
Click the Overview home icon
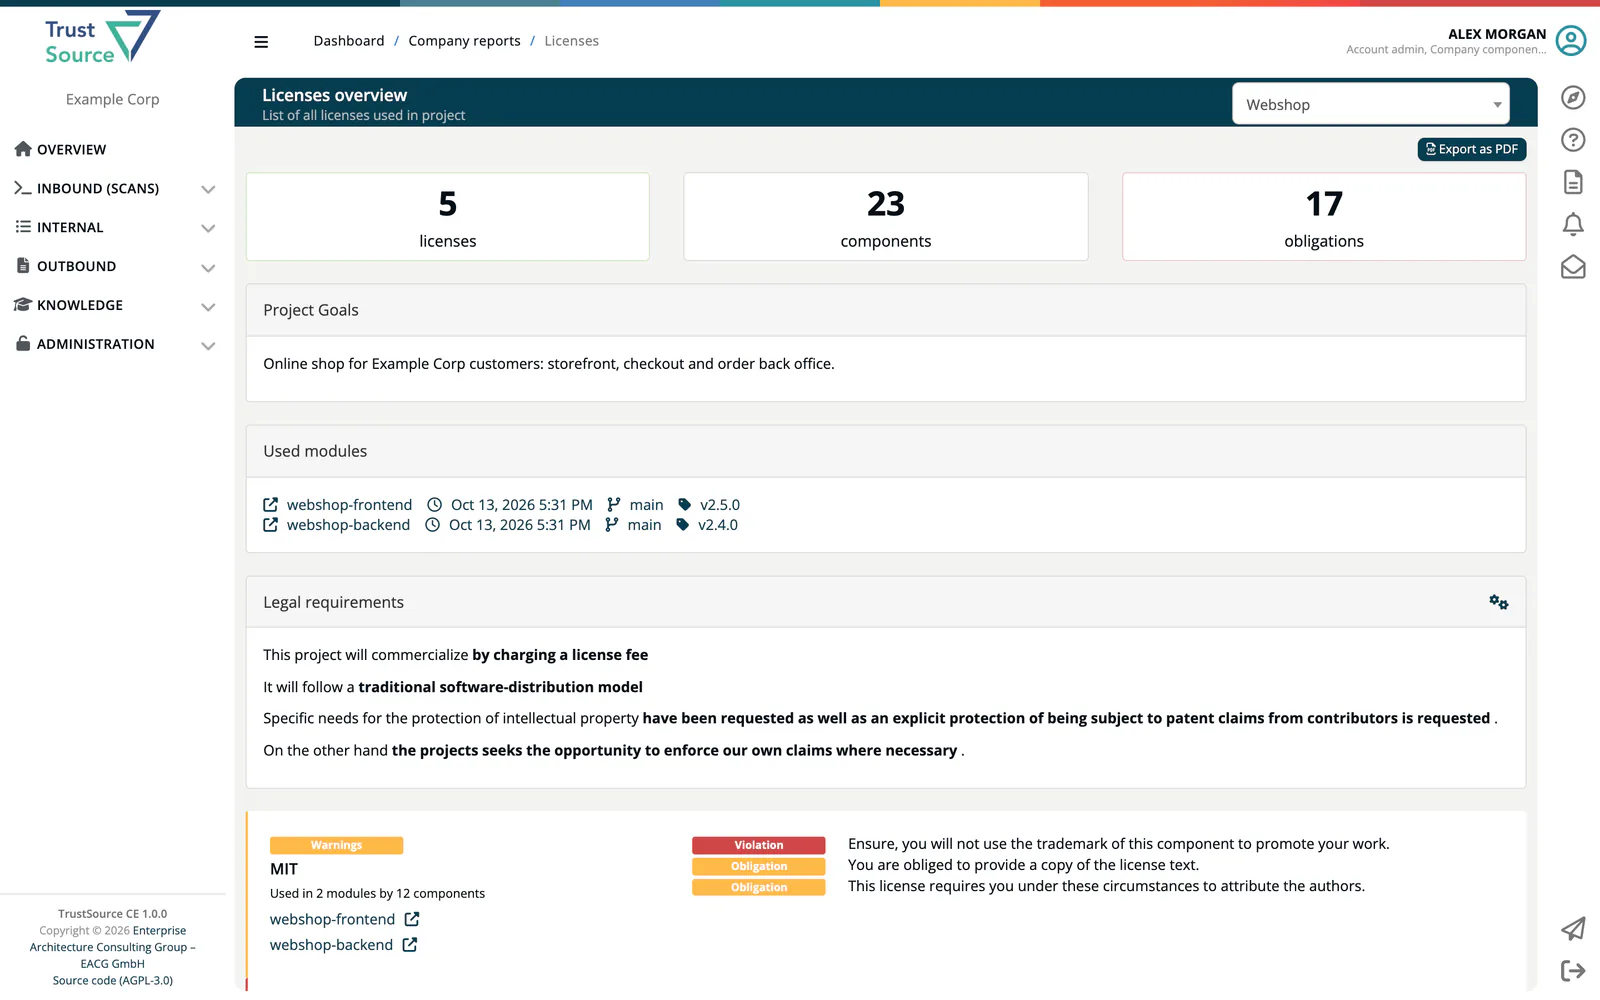pos(23,149)
